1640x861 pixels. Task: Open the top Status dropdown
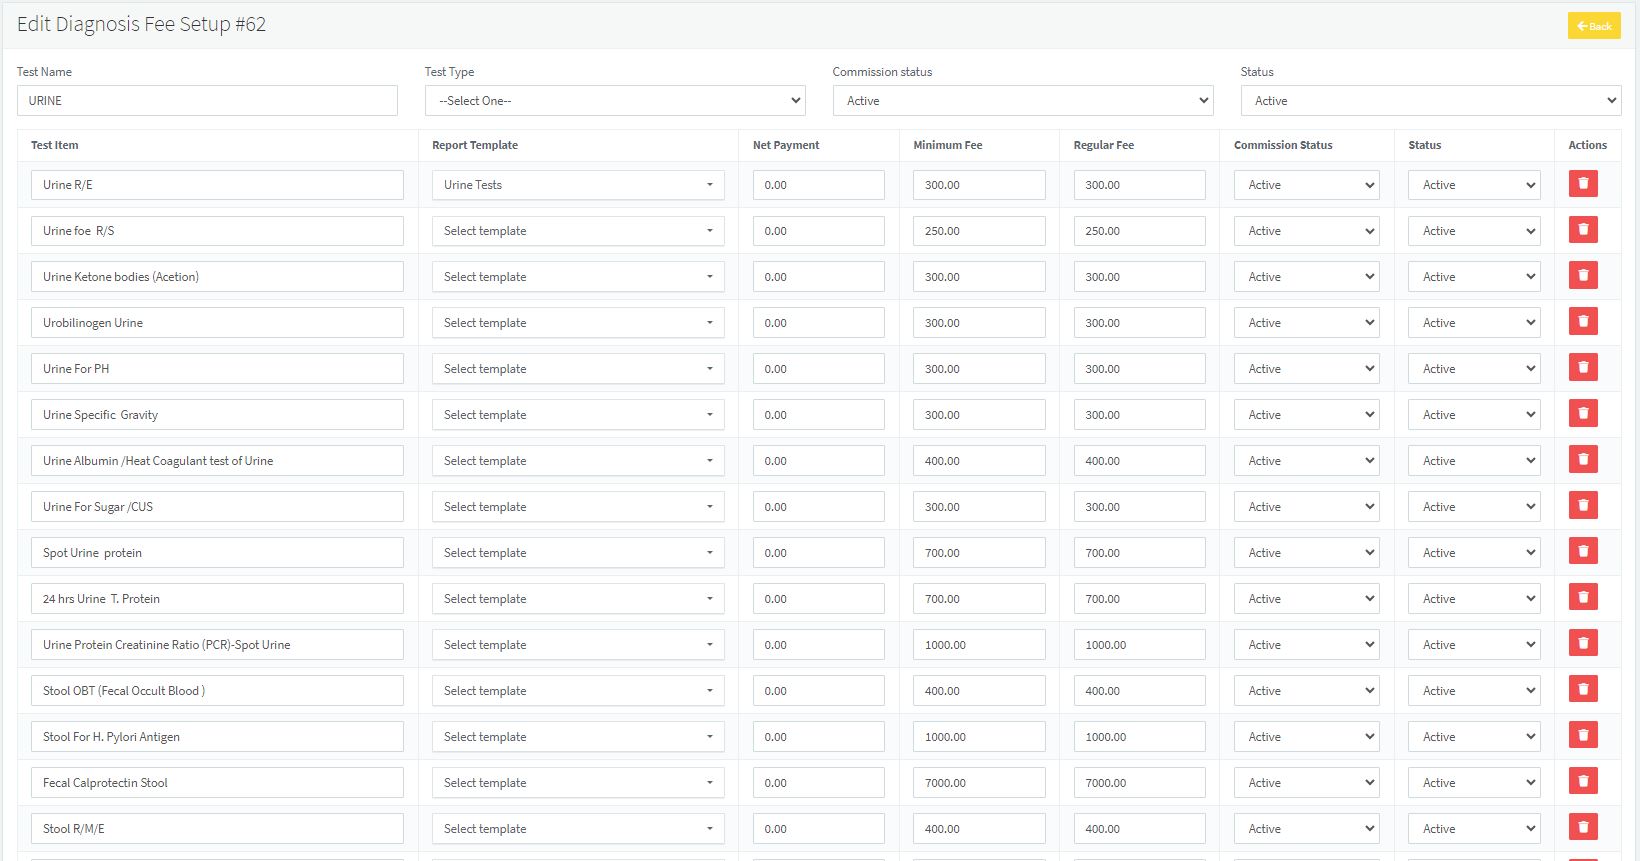click(x=1430, y=101)
